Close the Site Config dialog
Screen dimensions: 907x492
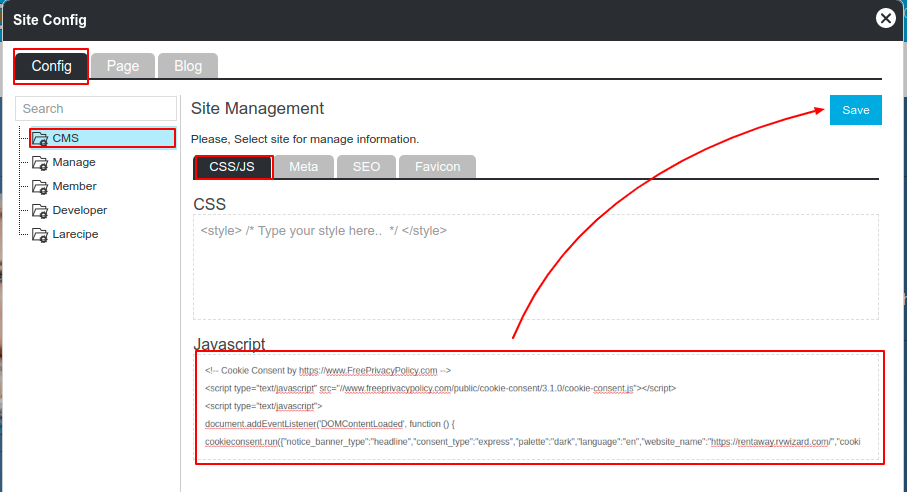(x=885, y=19)
